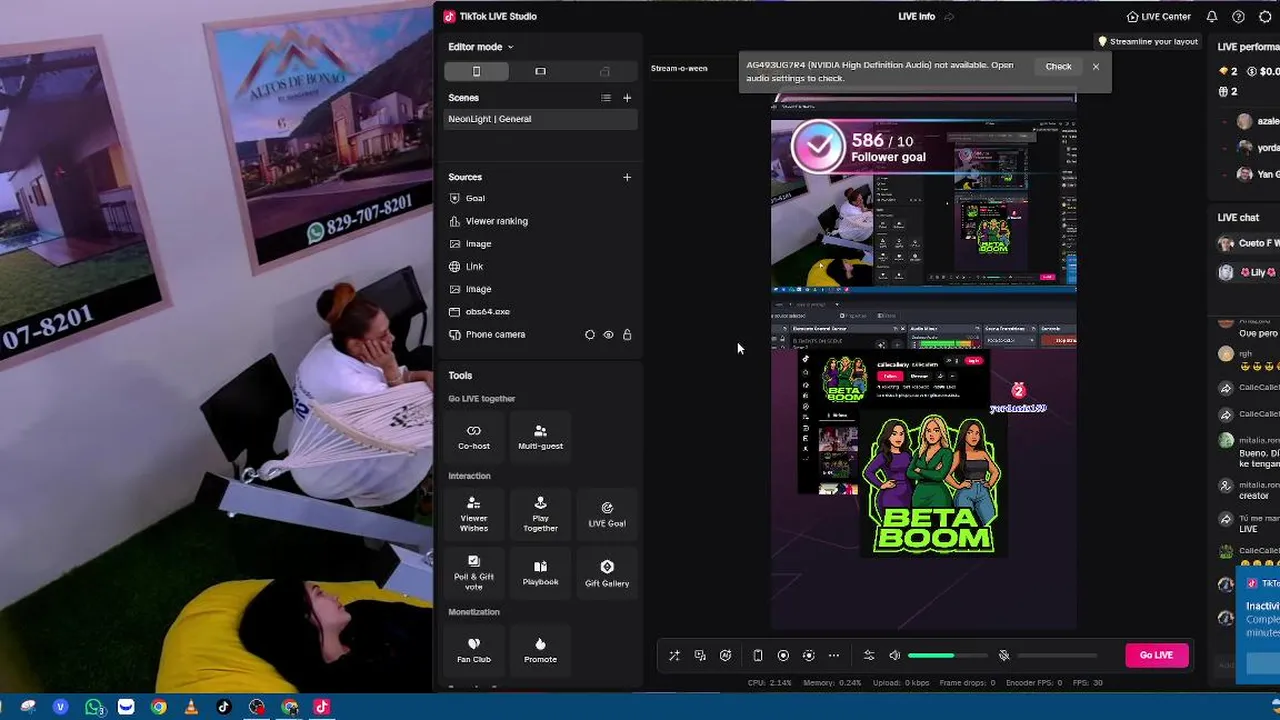Open the LIVE Goal tool
This screenshot has height=720, width=1280.
click(607, 514)
